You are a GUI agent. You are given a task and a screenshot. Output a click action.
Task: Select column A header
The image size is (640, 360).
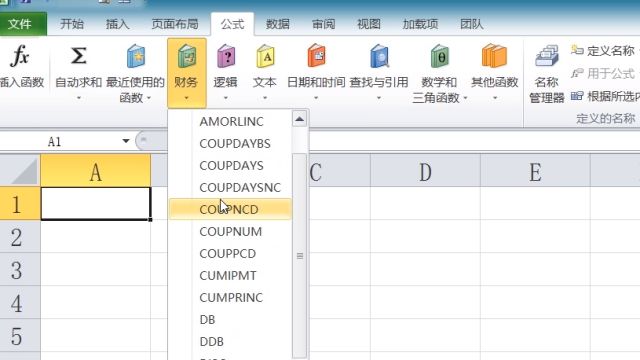click(x=96, y=171)
